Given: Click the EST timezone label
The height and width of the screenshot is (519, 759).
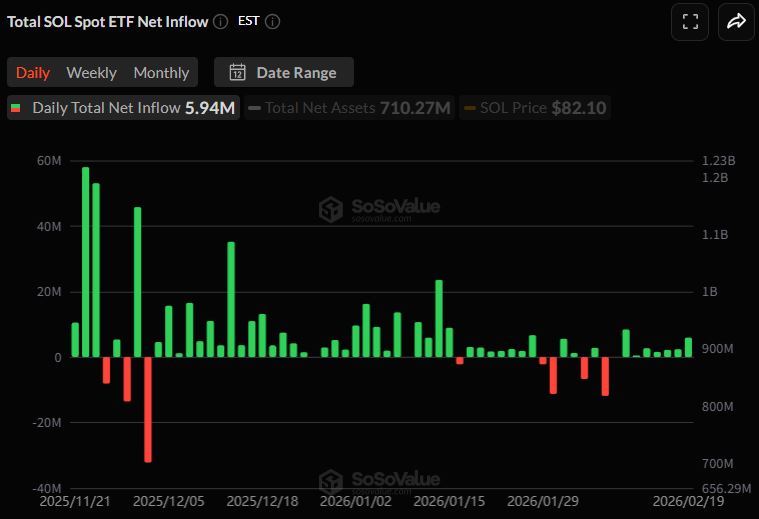Looking at the screenshot, I should point(249,21).
